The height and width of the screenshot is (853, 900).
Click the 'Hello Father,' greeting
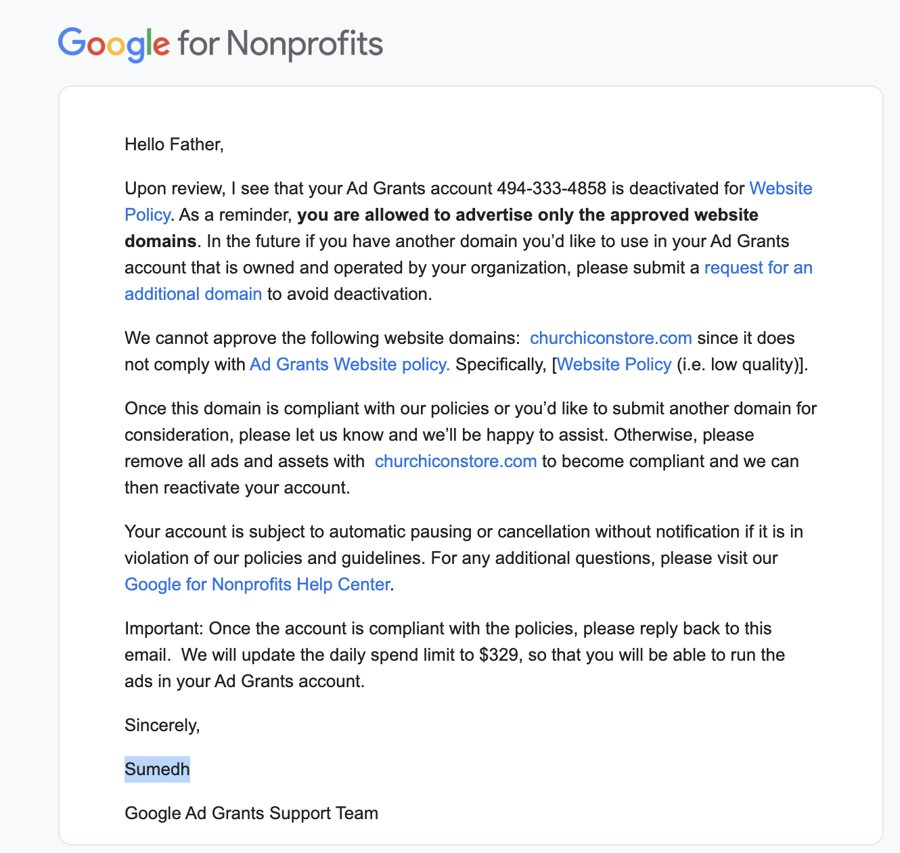[174, 144]
